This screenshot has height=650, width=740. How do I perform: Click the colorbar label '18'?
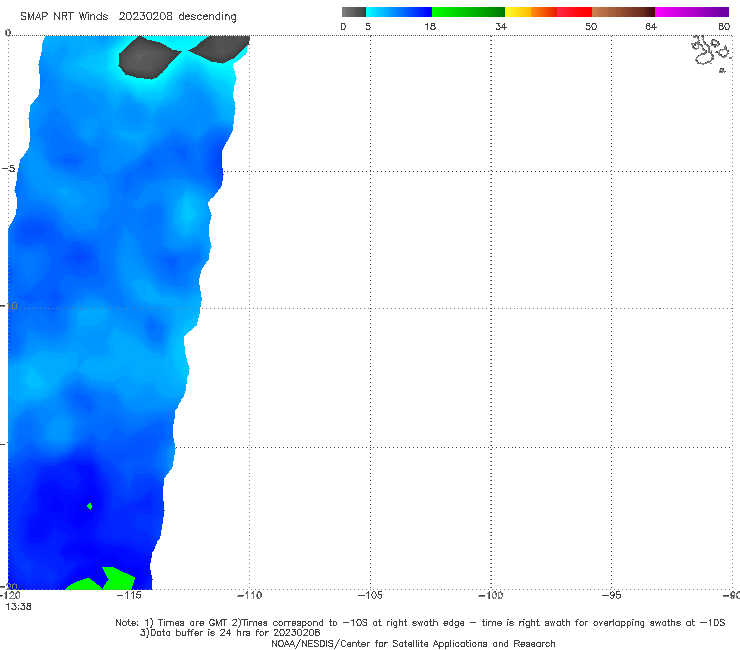point(430,27)
